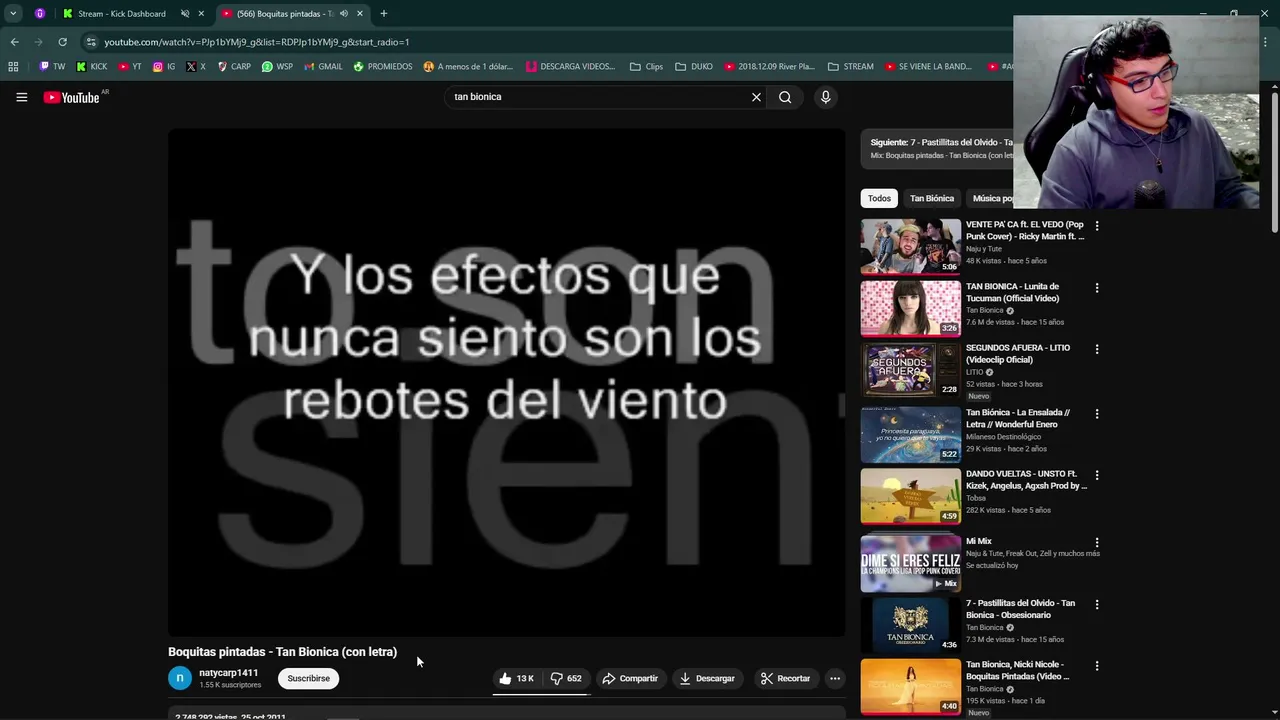Subscribe to natycarp1411 with Suscribirse
Screen dimensions: 1280x720
click(308, 678)
